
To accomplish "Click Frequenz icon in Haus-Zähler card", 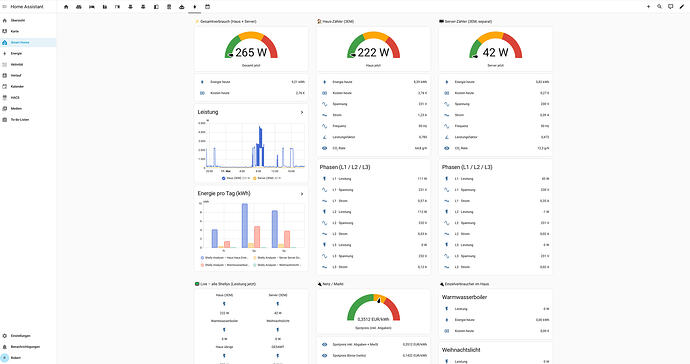I will [324, 126].
